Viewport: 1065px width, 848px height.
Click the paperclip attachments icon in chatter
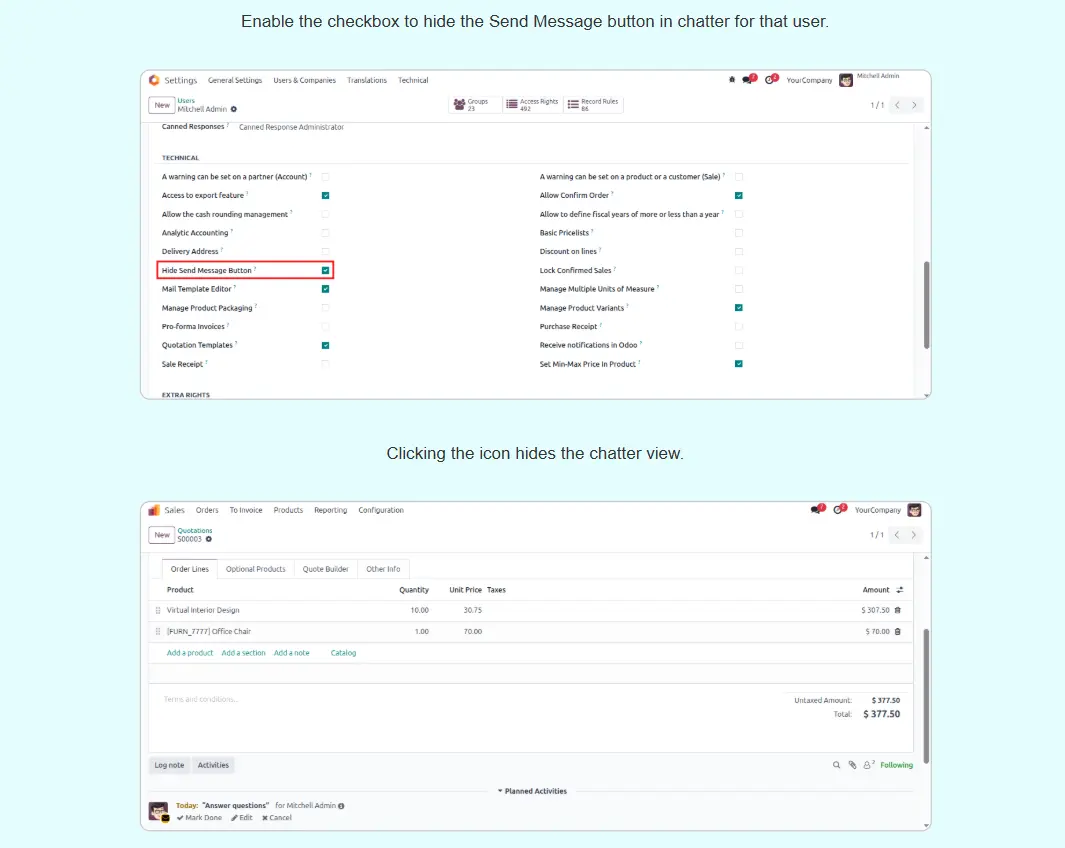point(852,765)
